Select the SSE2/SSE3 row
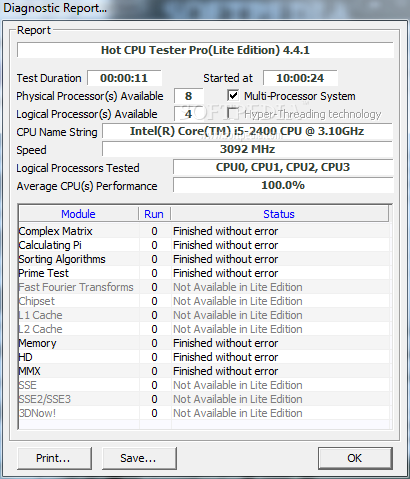Screen dimensions: 410x479 pyautogui.click(x=204, y=399)
